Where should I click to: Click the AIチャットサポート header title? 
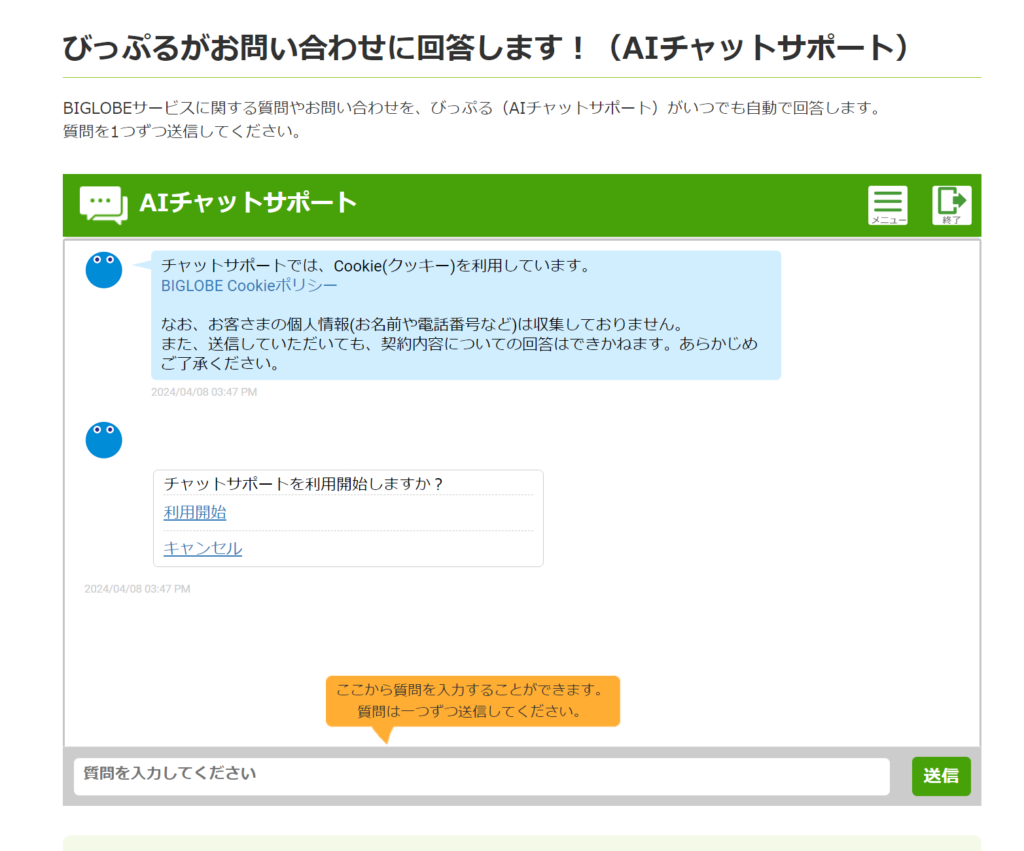click(248, 203)
